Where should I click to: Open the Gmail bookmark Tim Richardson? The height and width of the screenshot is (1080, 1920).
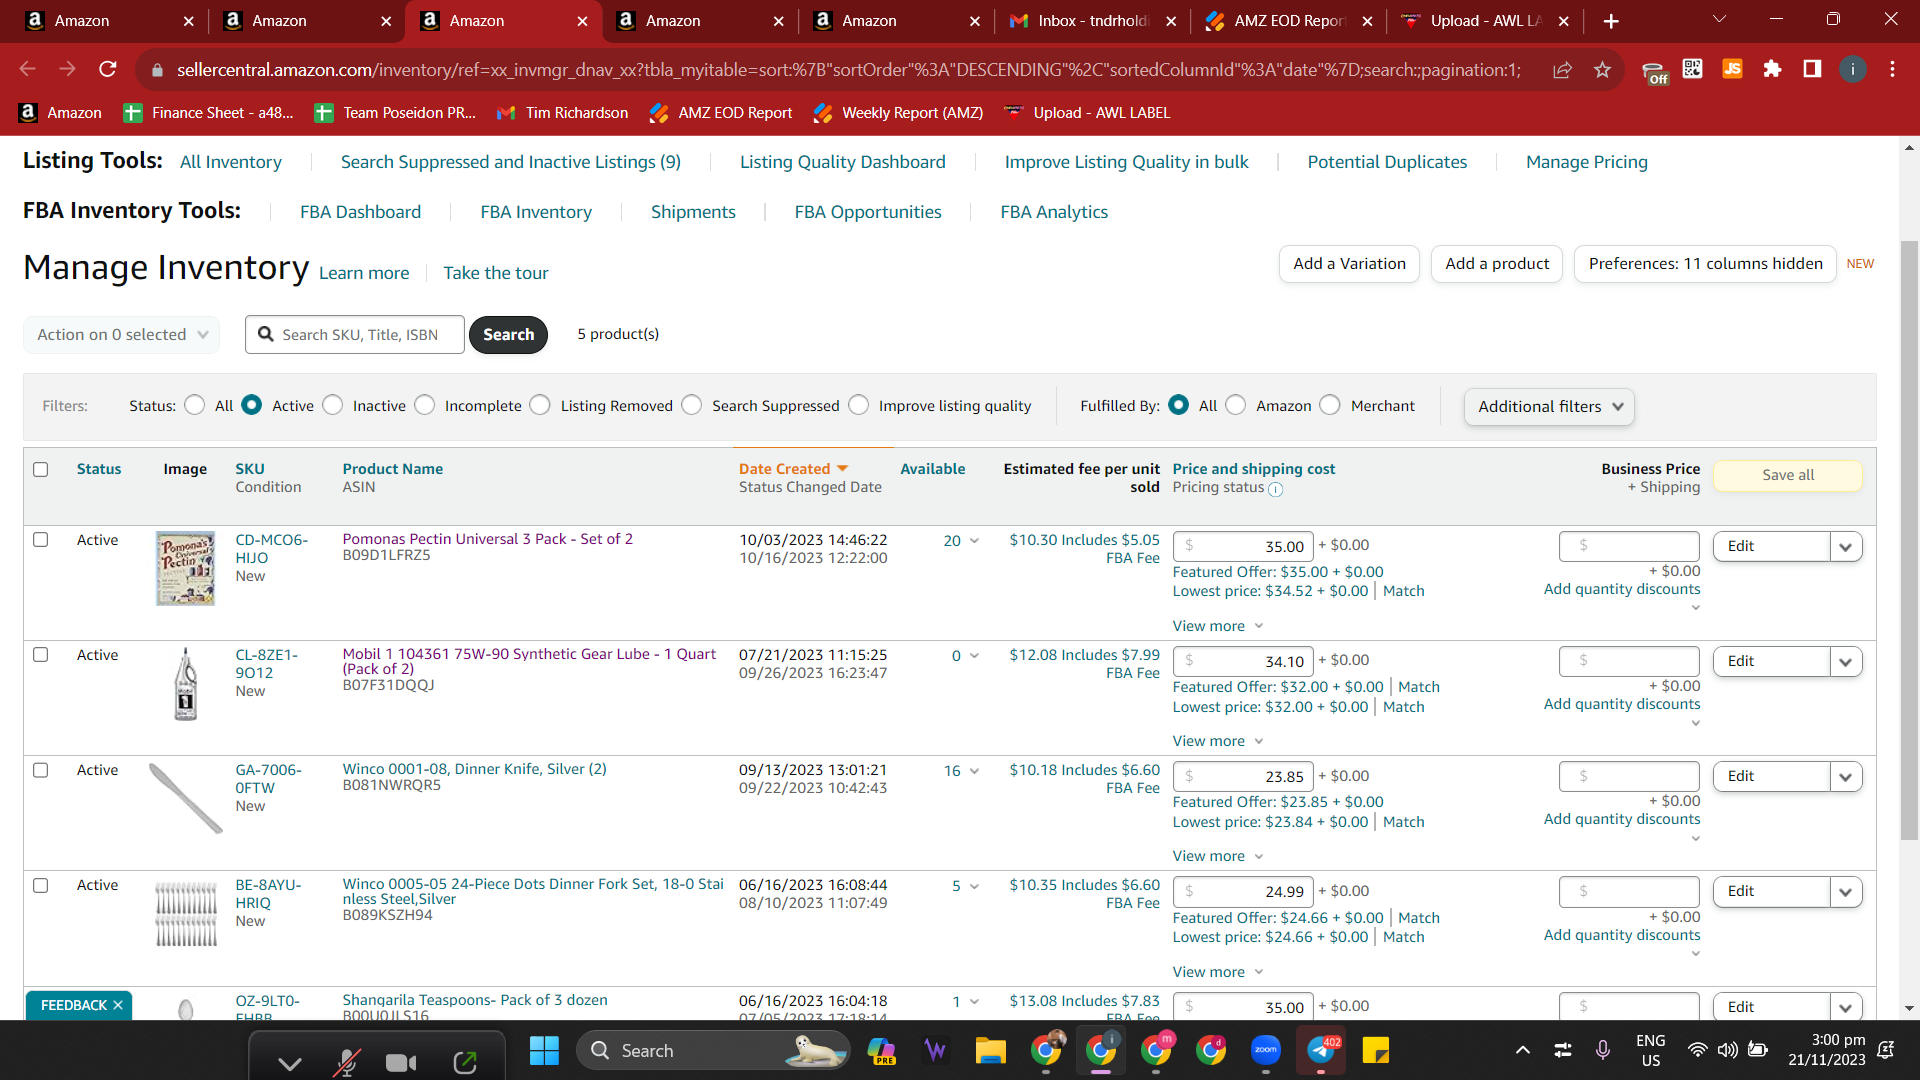click(x=562, y=113)
